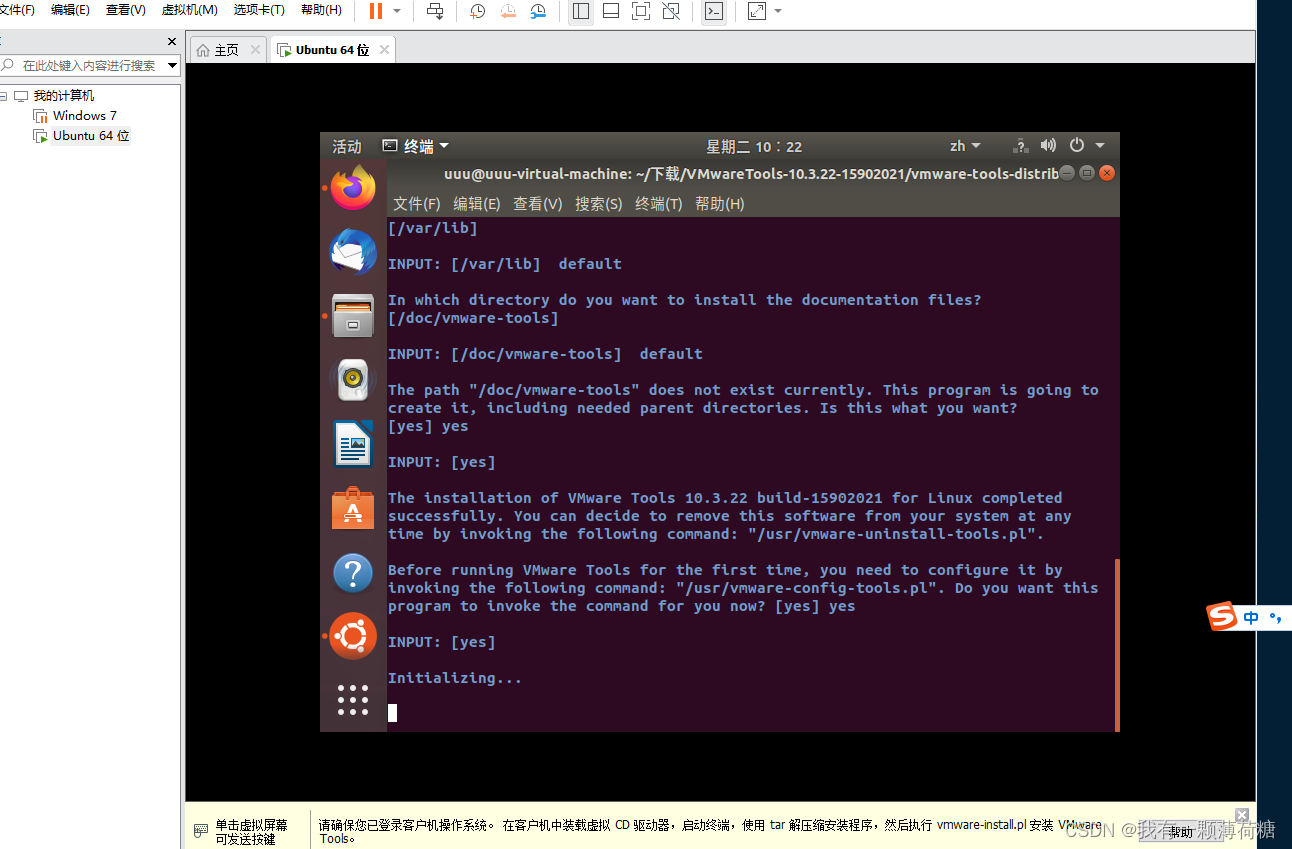Open the snapshot manager icon

pos(538,11)
